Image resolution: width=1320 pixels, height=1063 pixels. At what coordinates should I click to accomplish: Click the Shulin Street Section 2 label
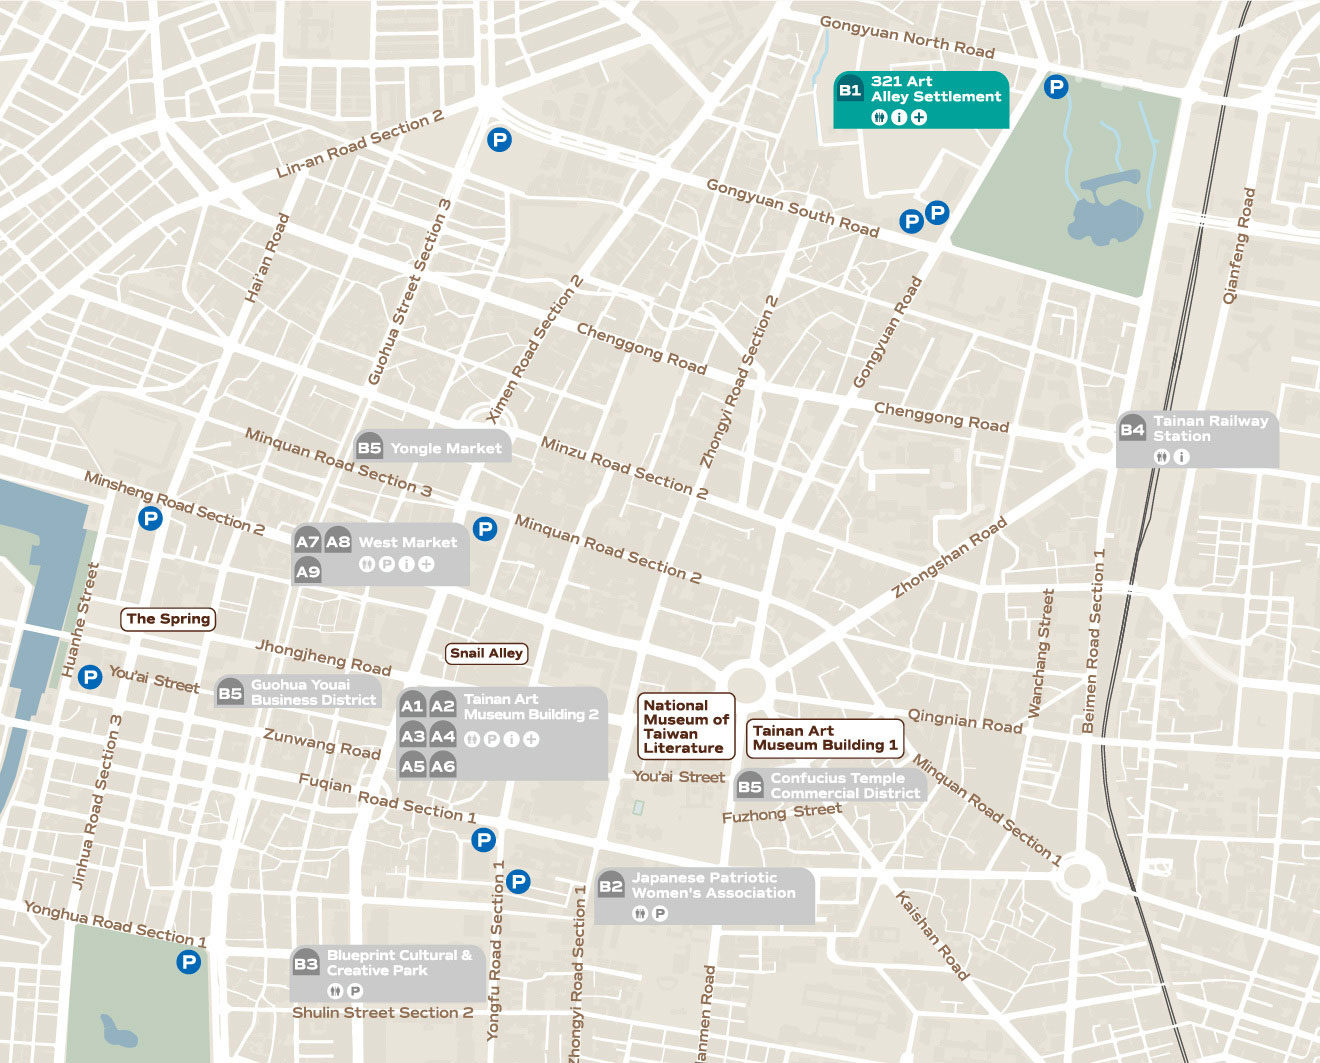[x=383, y=1013]
